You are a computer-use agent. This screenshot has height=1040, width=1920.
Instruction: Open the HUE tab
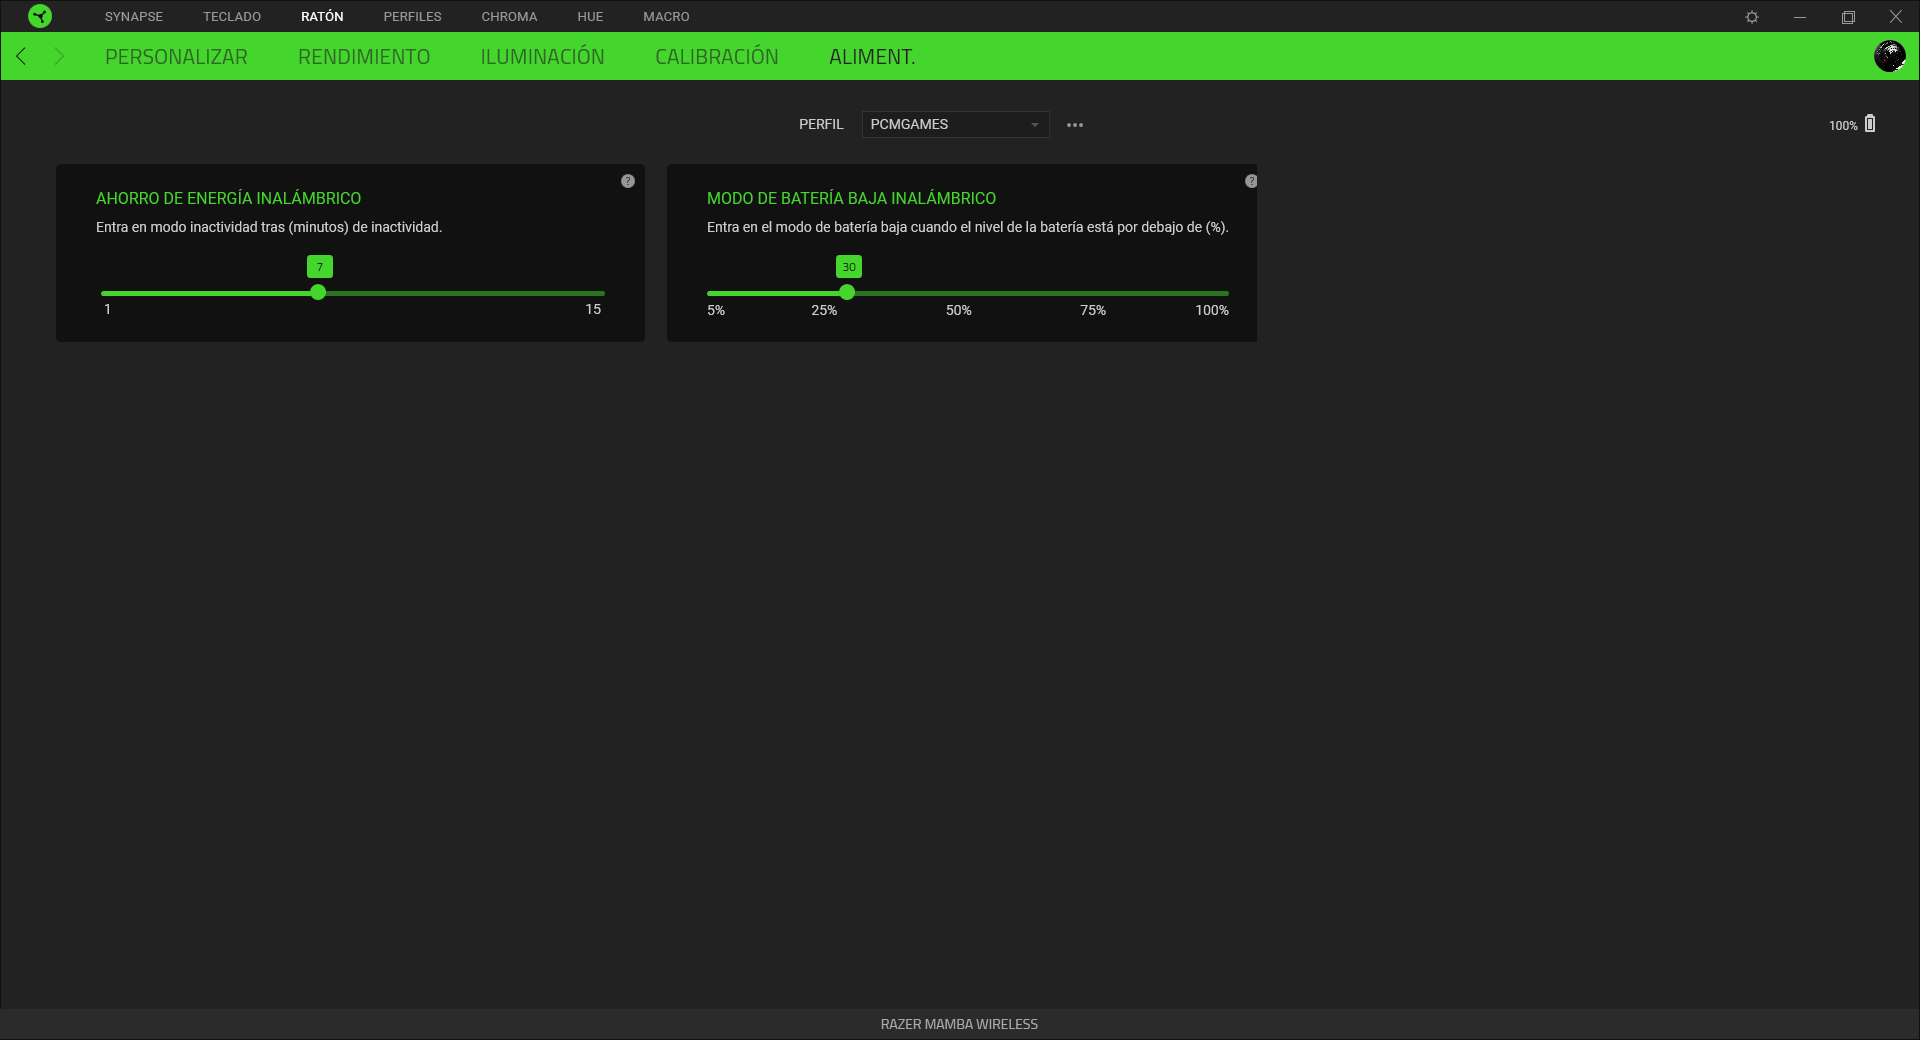[590, 17]
